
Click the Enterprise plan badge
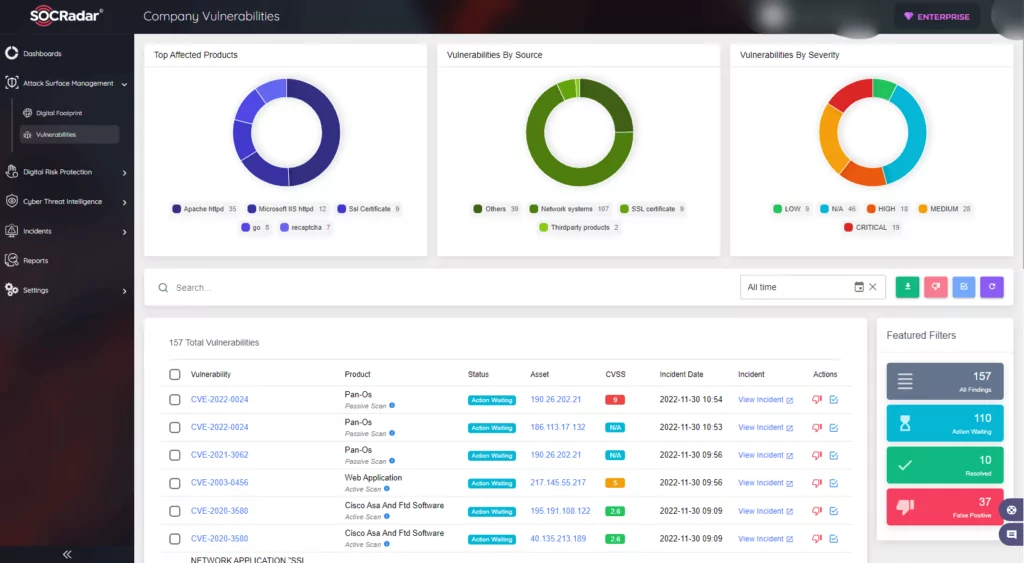(x=936, y=16)
